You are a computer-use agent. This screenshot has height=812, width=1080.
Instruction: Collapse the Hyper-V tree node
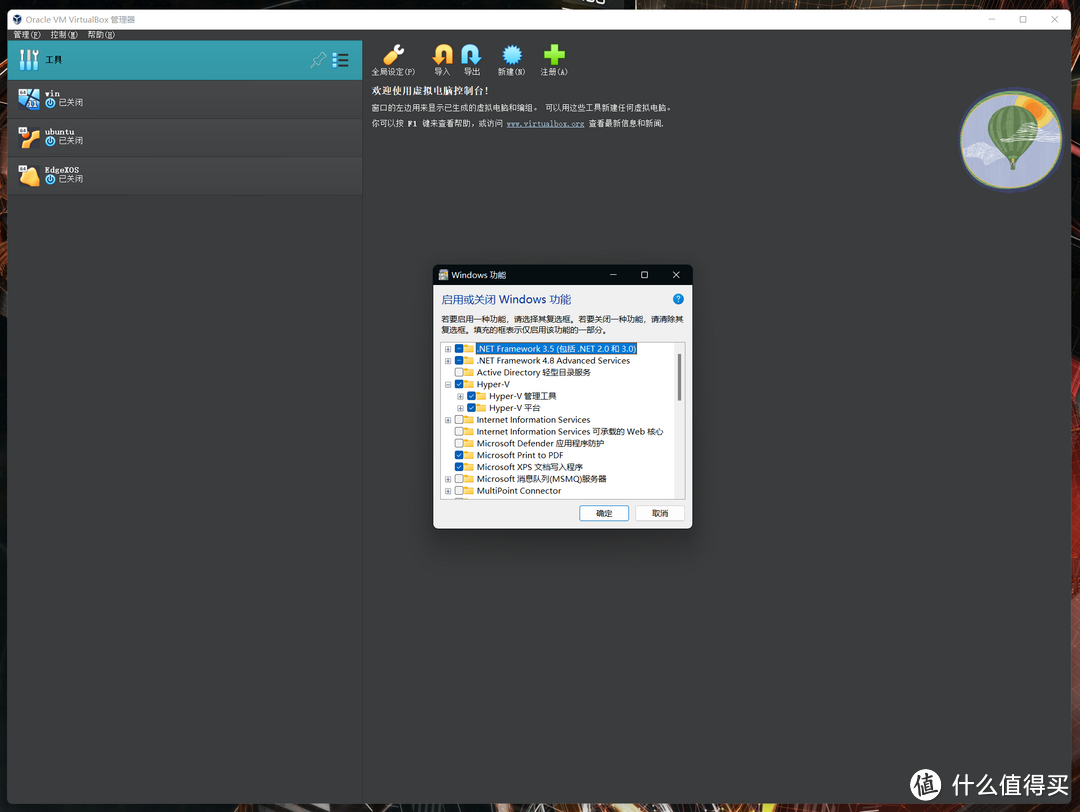448,385
